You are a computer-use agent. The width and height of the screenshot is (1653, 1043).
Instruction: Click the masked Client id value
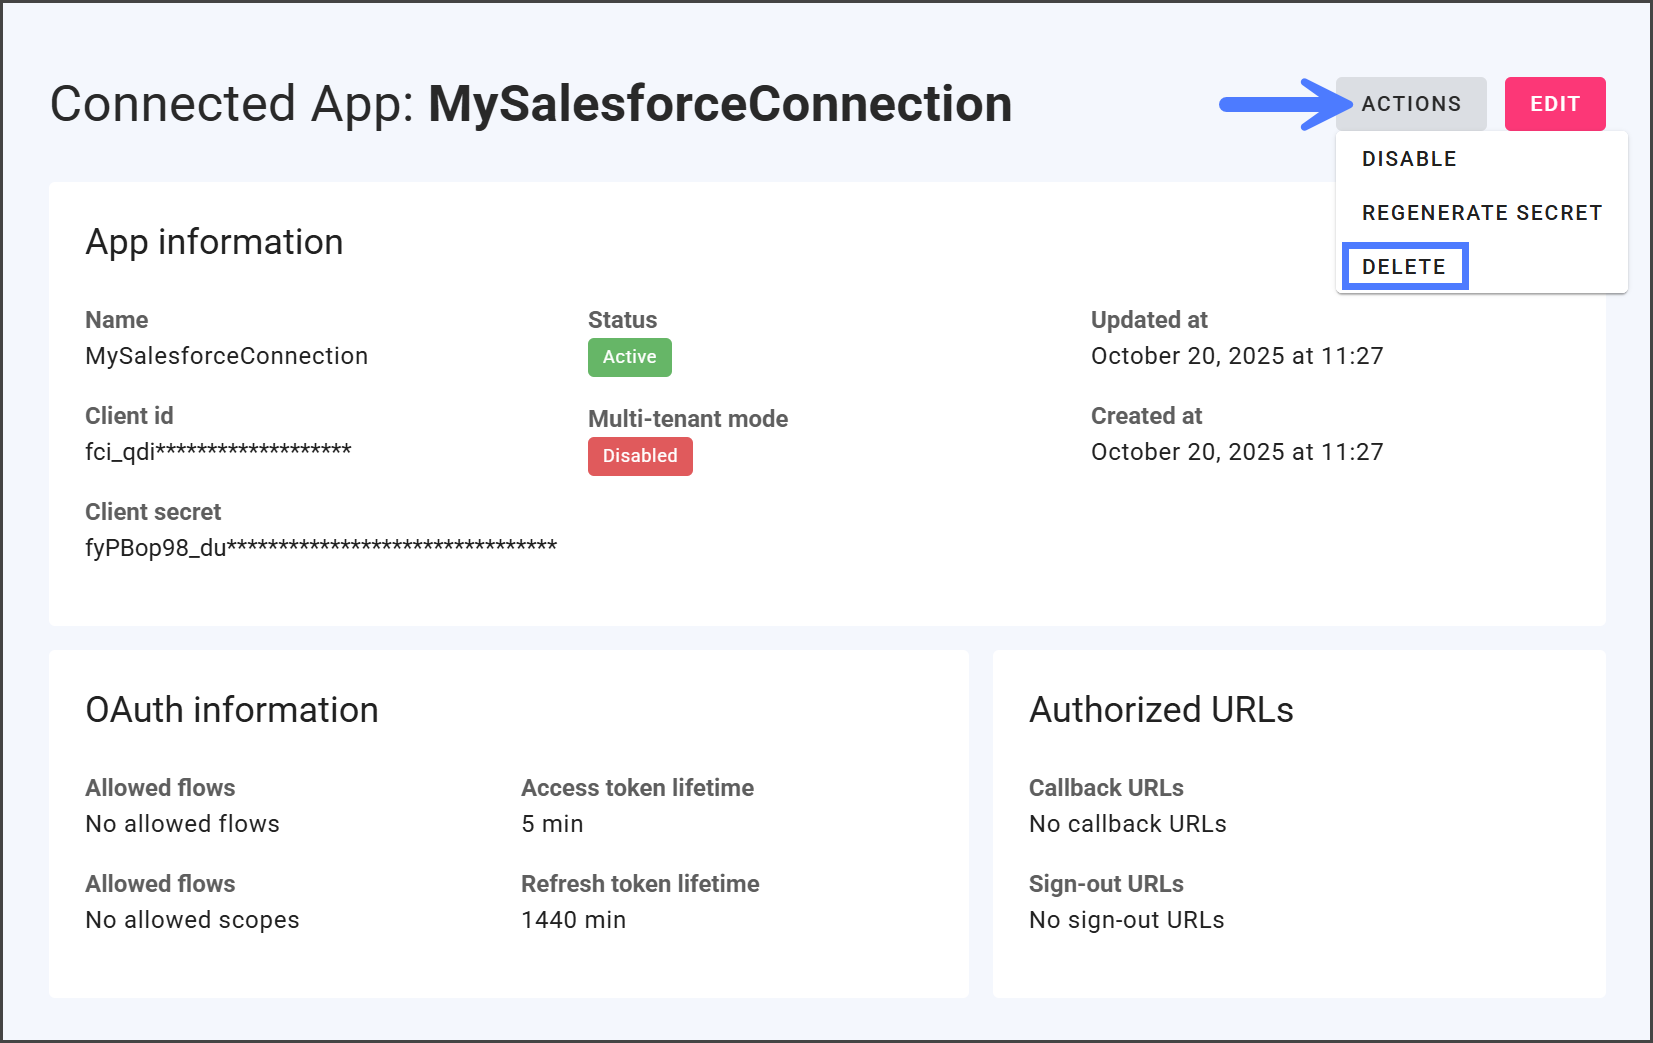tap(218, 451)
